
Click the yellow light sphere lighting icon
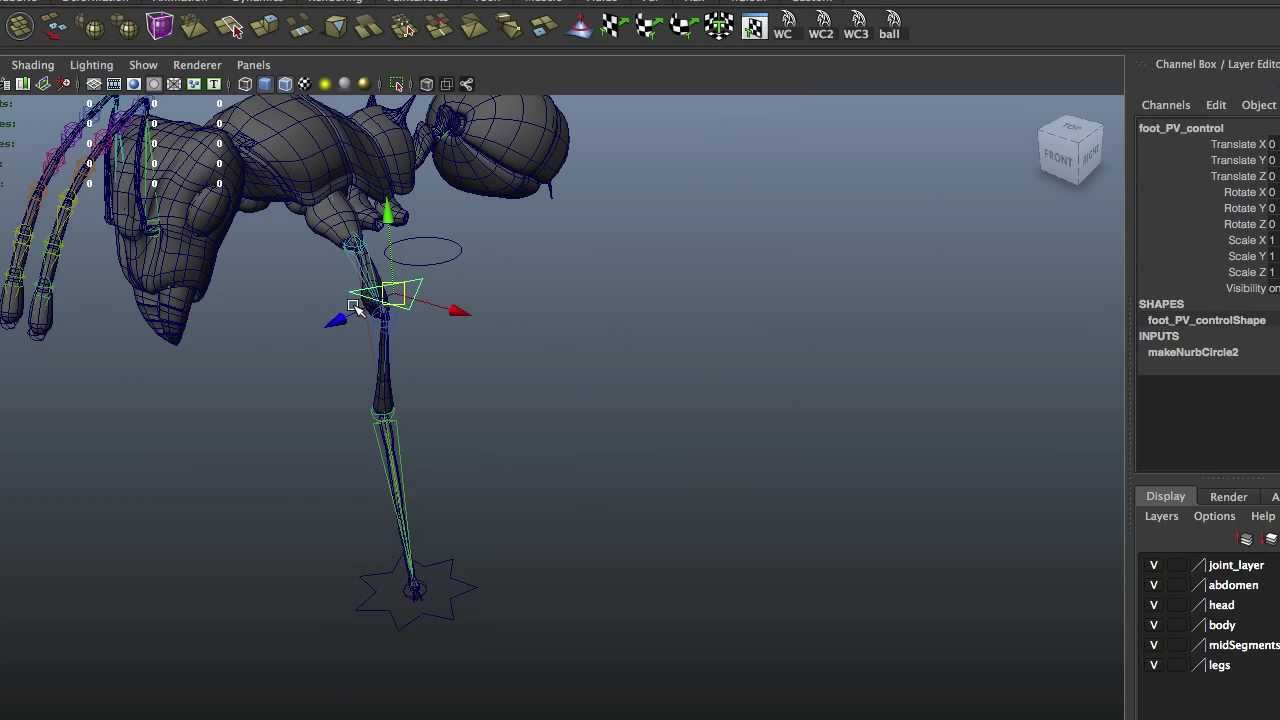pos(325,84)
